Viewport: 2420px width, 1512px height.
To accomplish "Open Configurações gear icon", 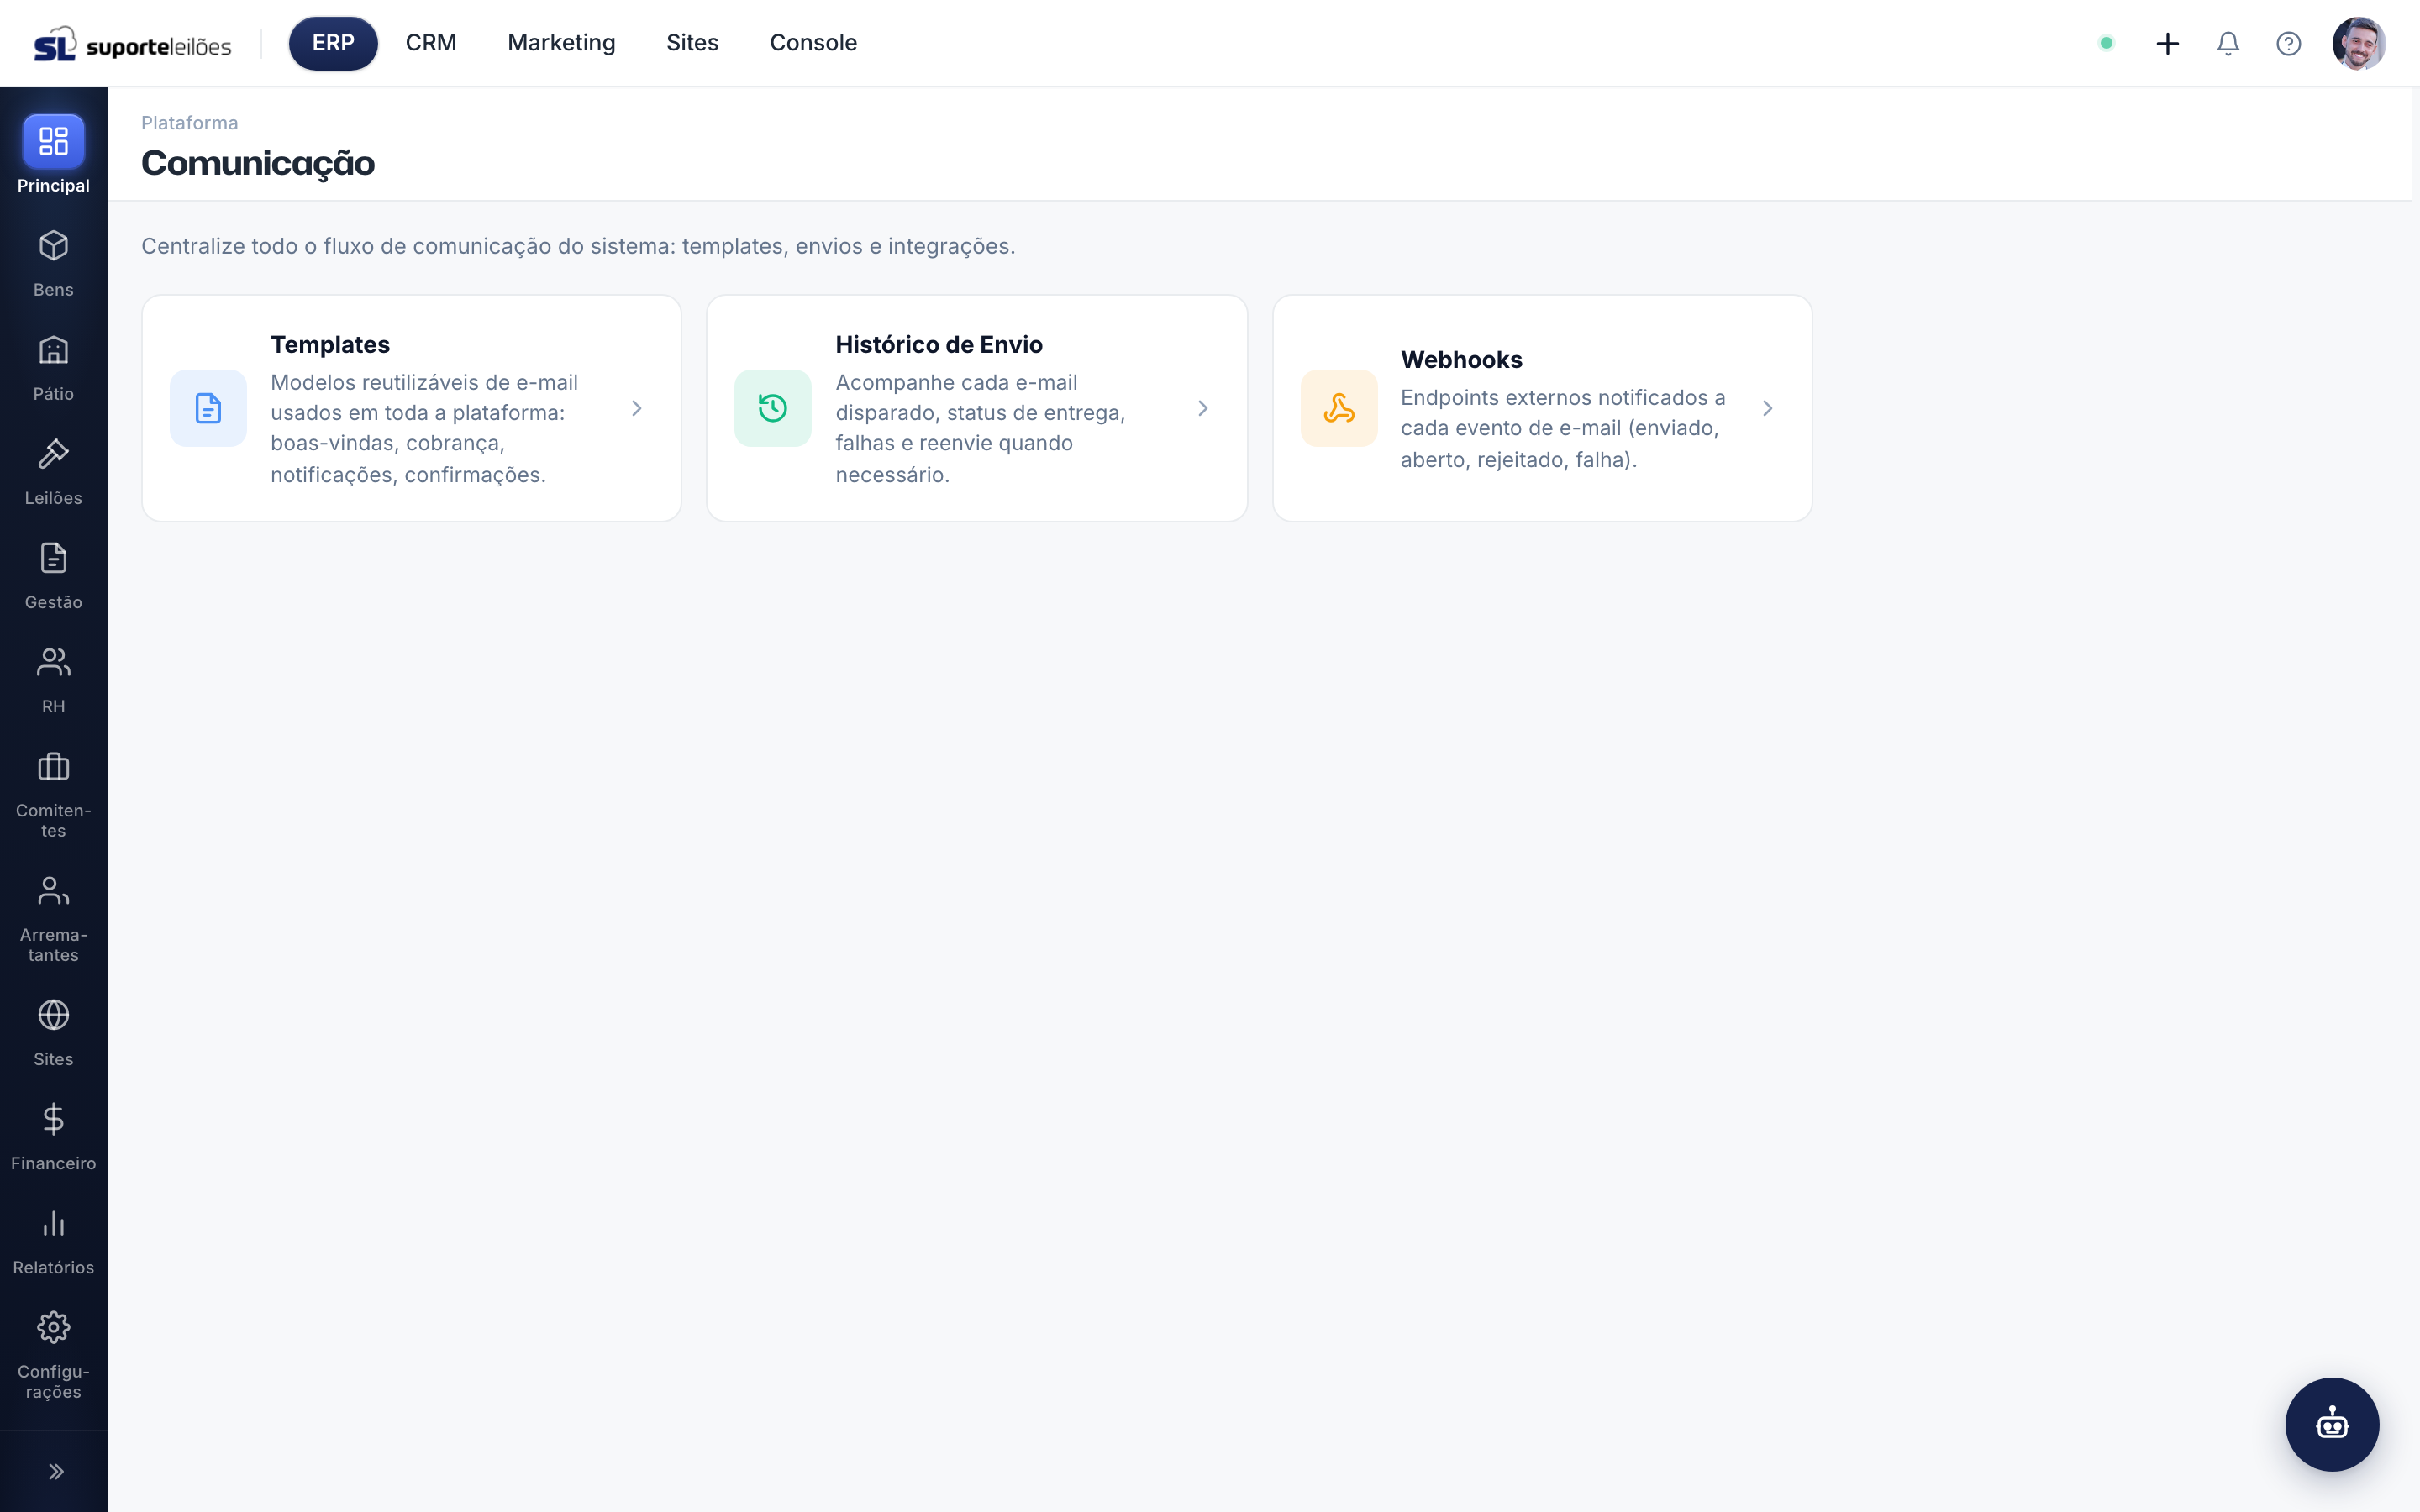I will [53, 1327].
